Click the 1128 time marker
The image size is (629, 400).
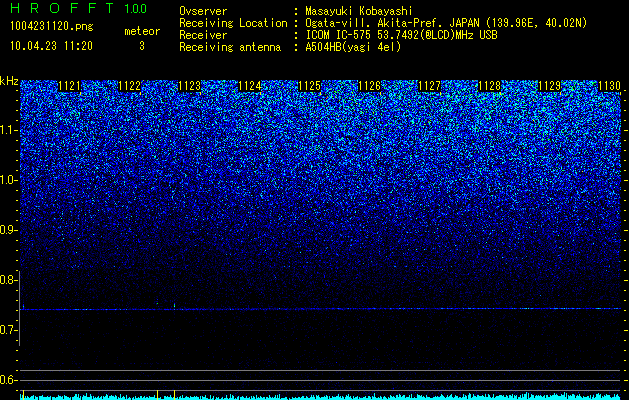pyautogui.click(x=489, y=86)
